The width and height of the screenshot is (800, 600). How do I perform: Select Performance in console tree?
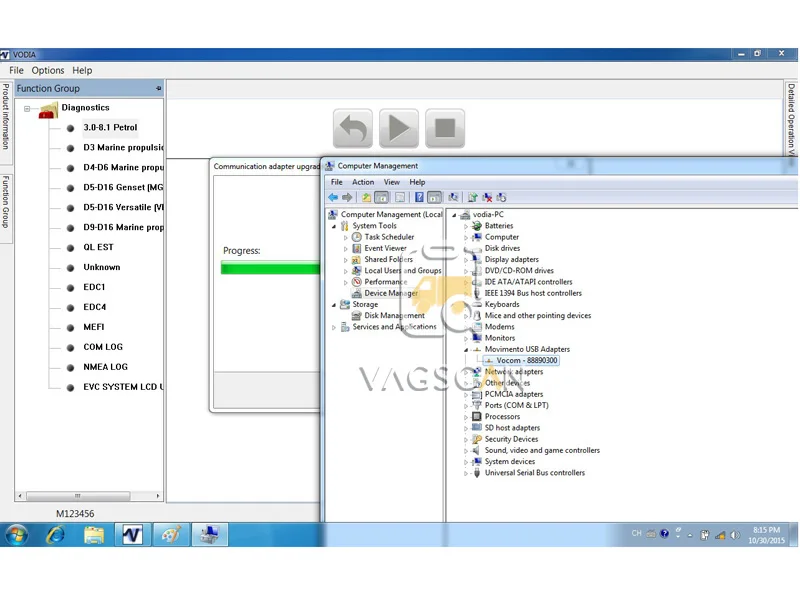pos(386,282)
